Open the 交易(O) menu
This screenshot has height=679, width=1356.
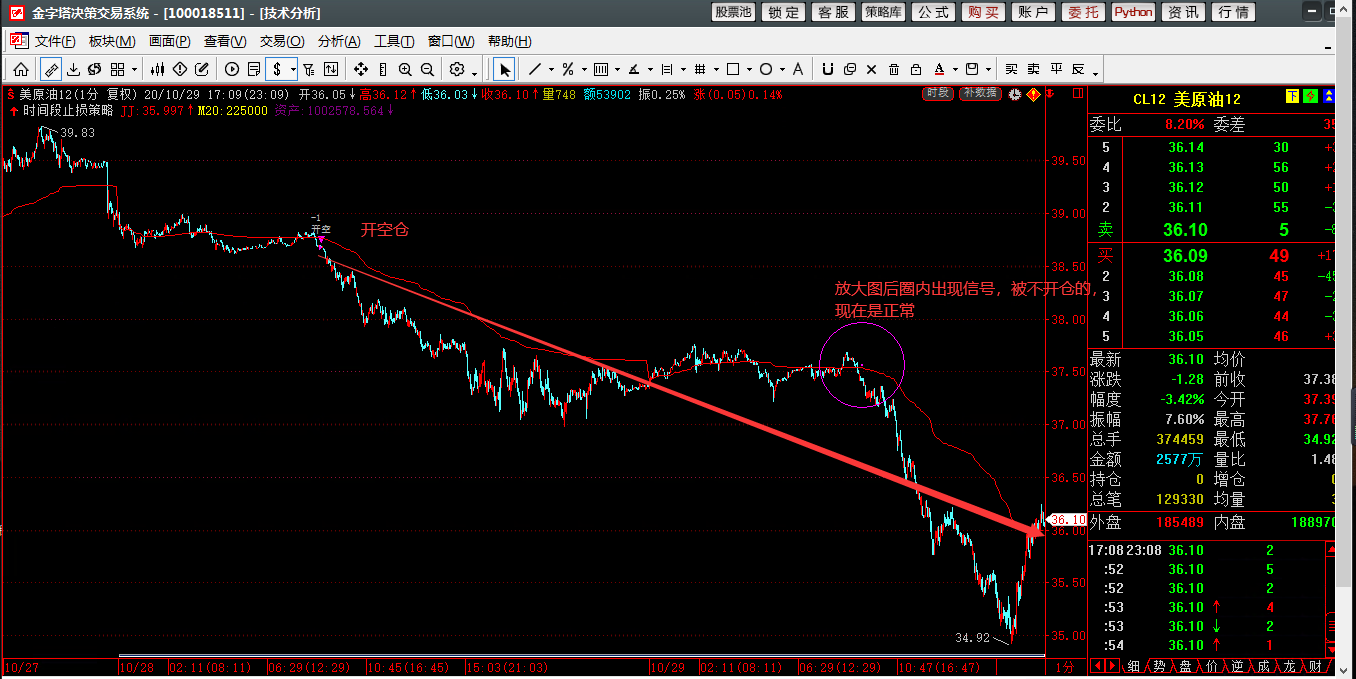[281, 41]
